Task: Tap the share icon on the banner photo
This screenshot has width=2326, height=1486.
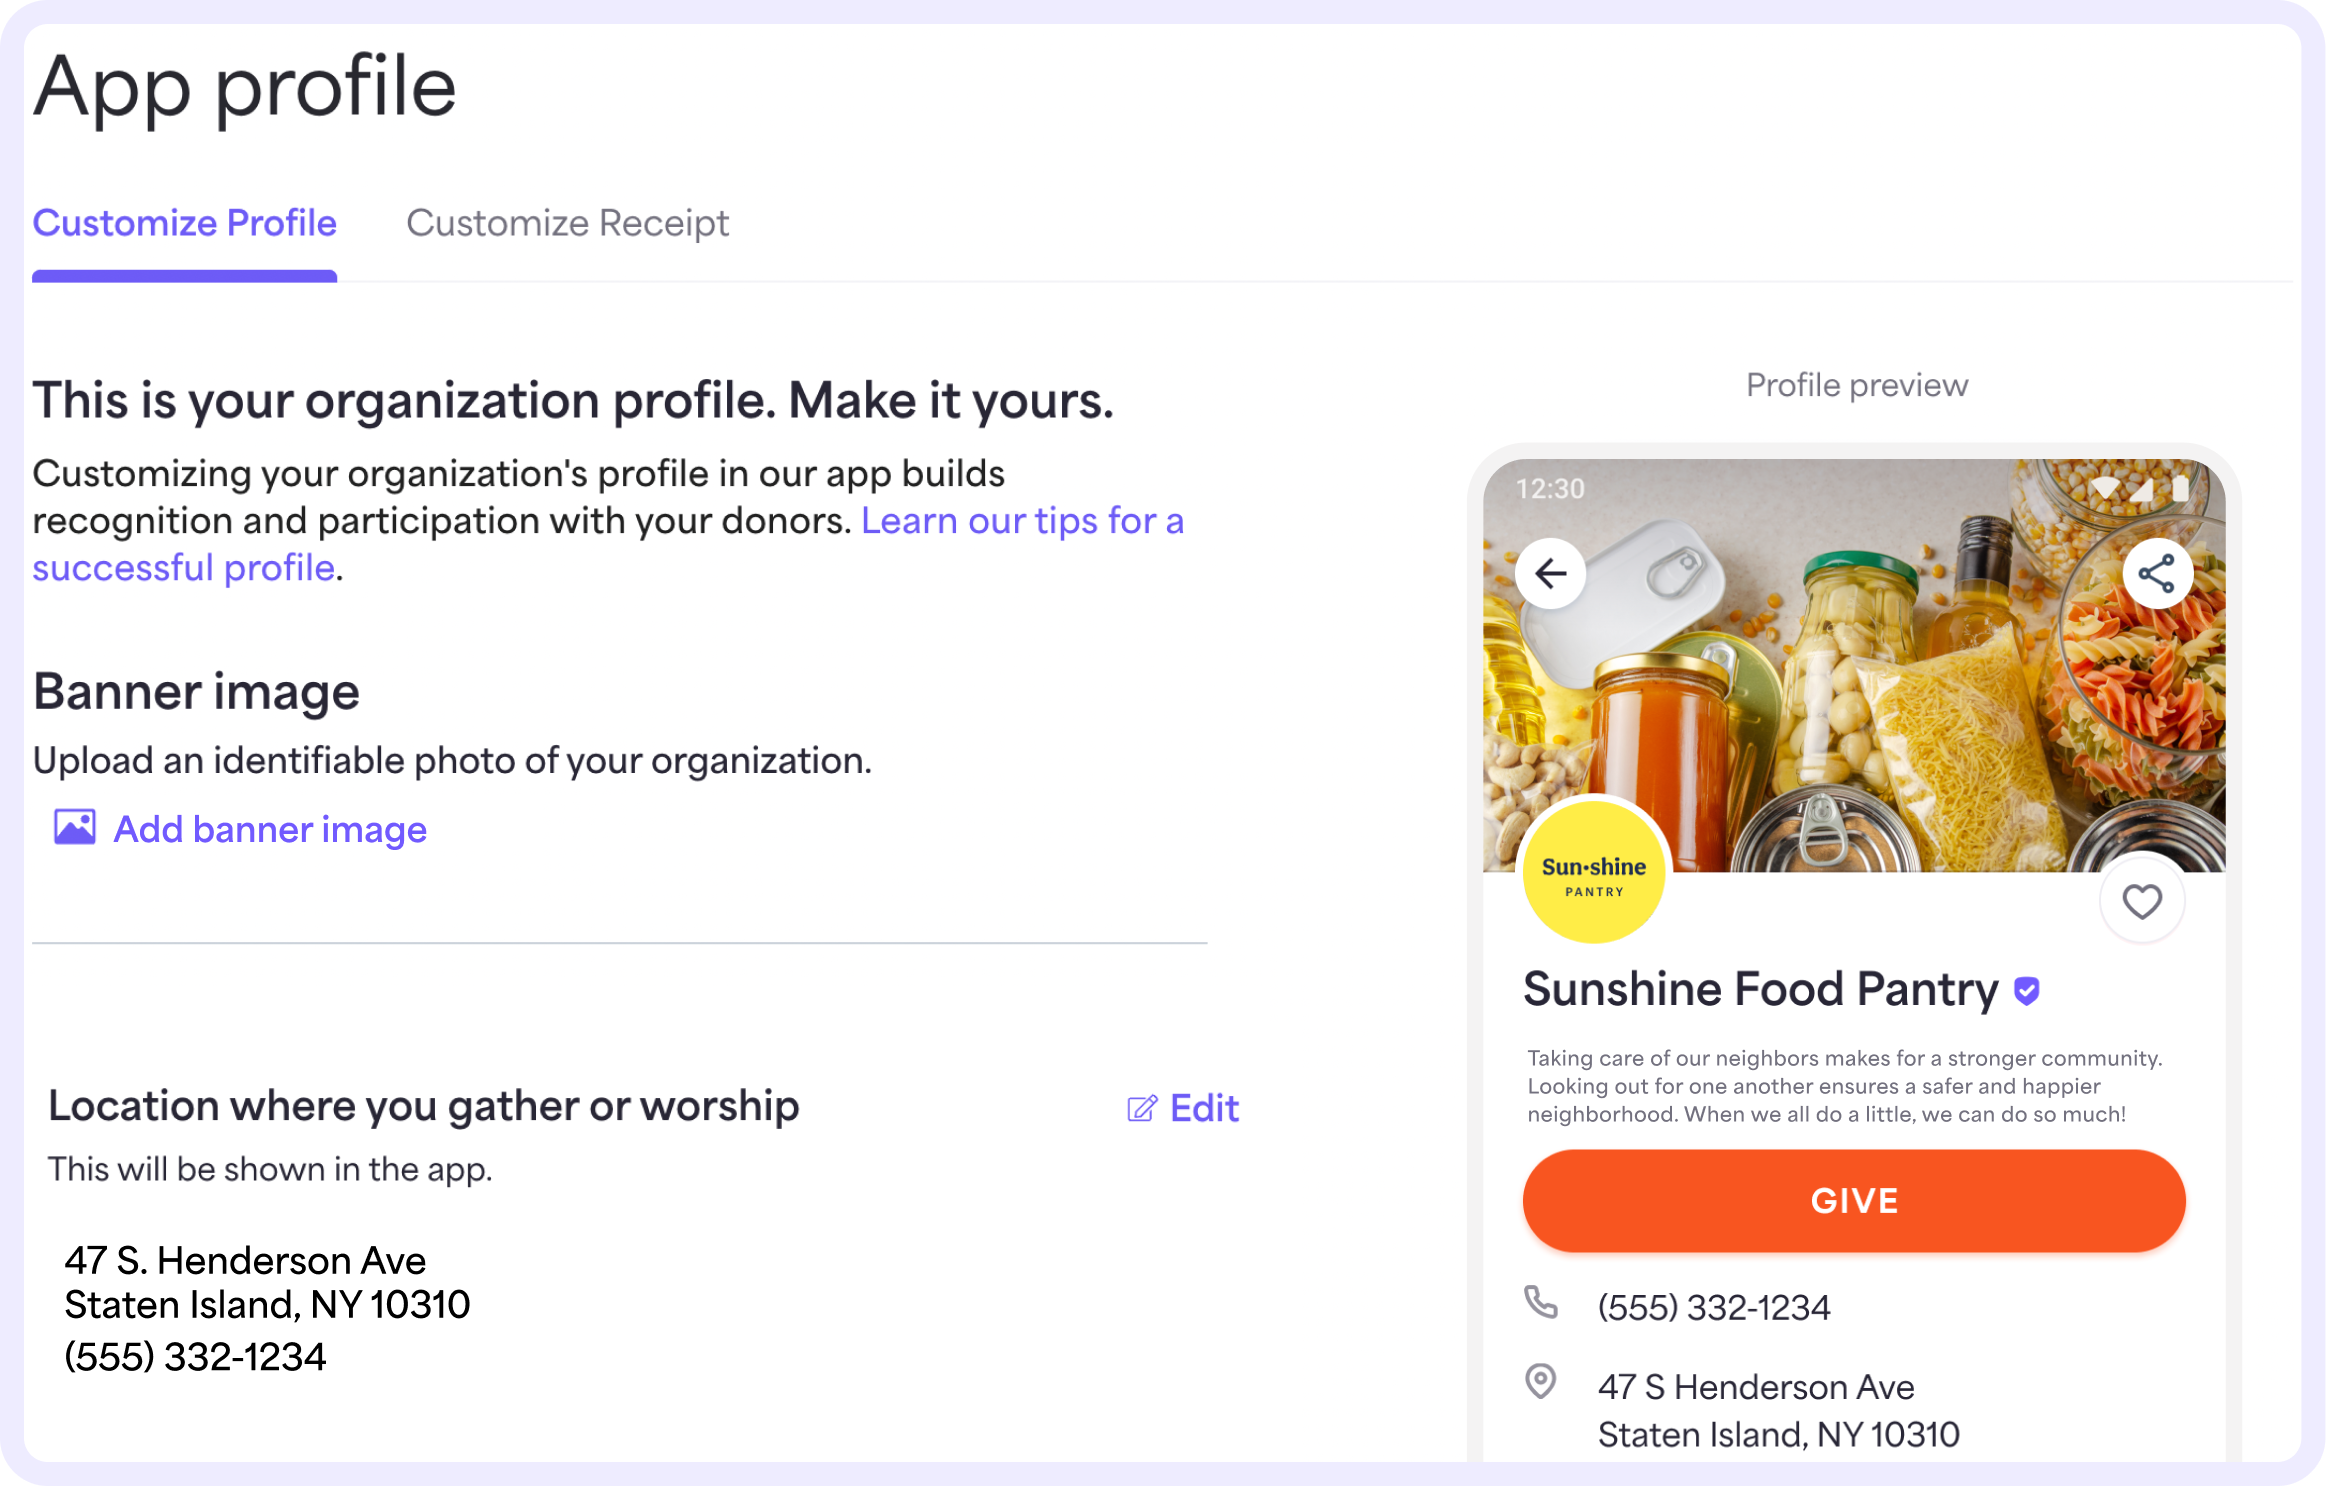Action: 2159,571
